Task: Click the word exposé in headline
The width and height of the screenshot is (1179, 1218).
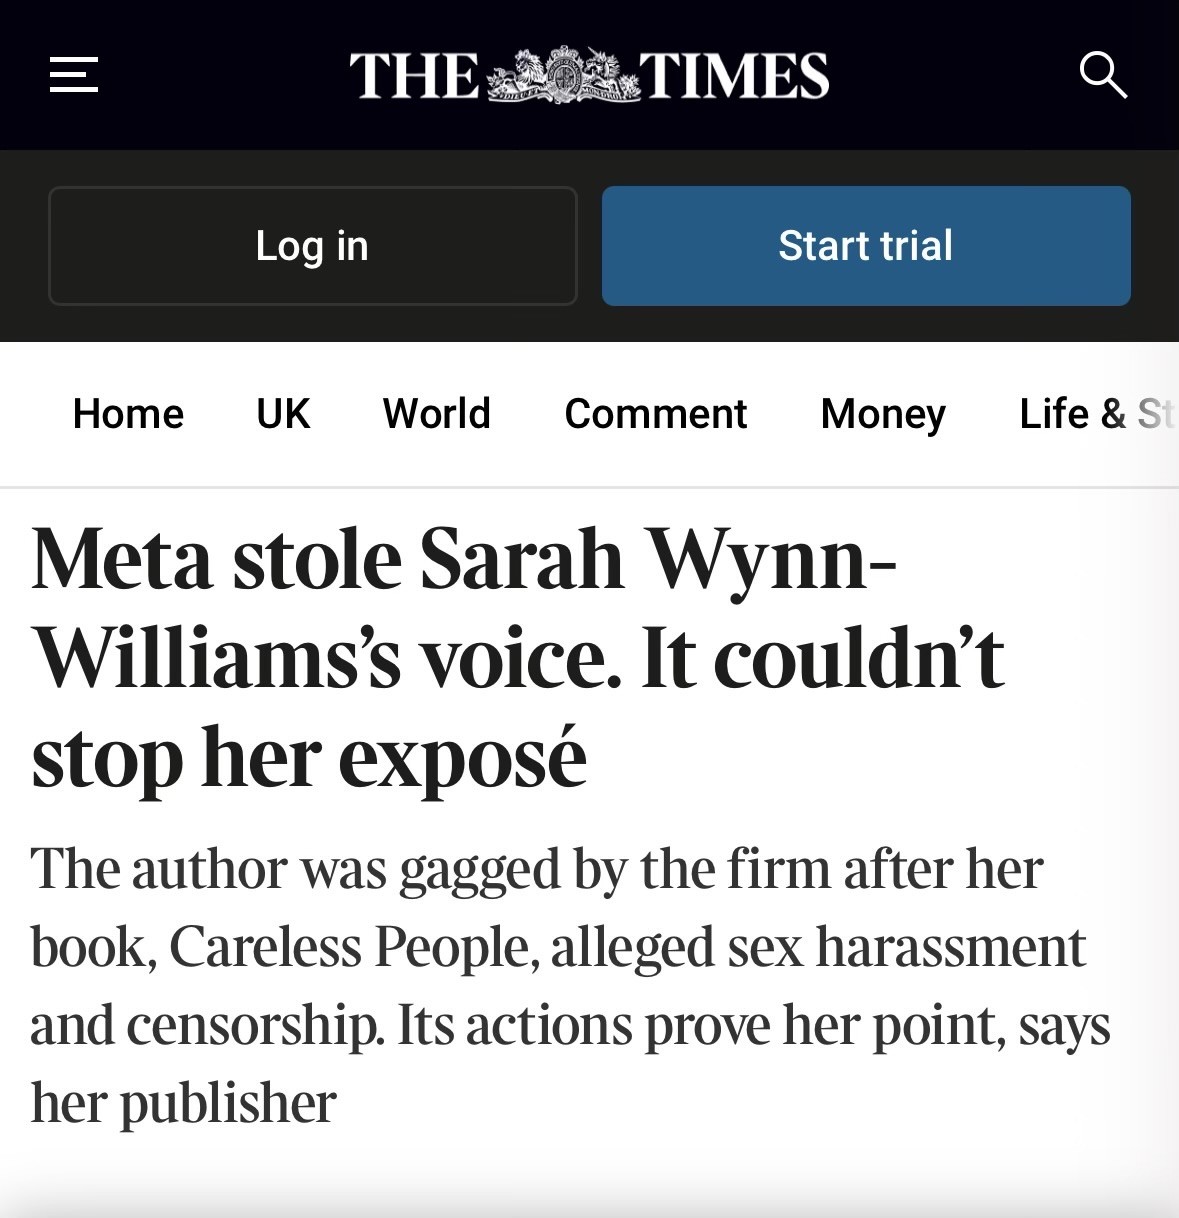Action: tap(461, 758)
